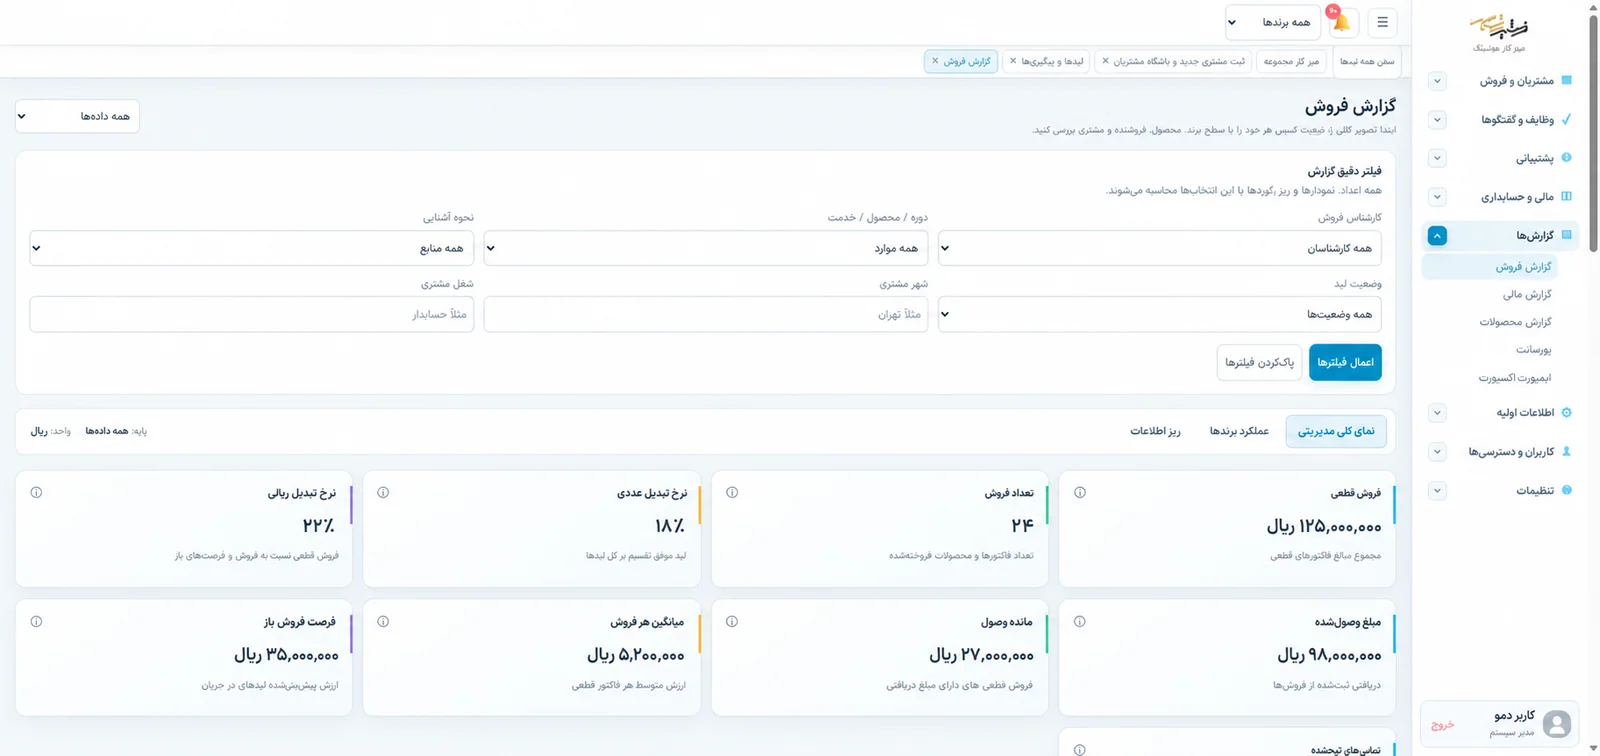The width and height of the screenshot is (1600, 756).
Task: Focus the شغل مشتری input field
Action: pos(252,314)
